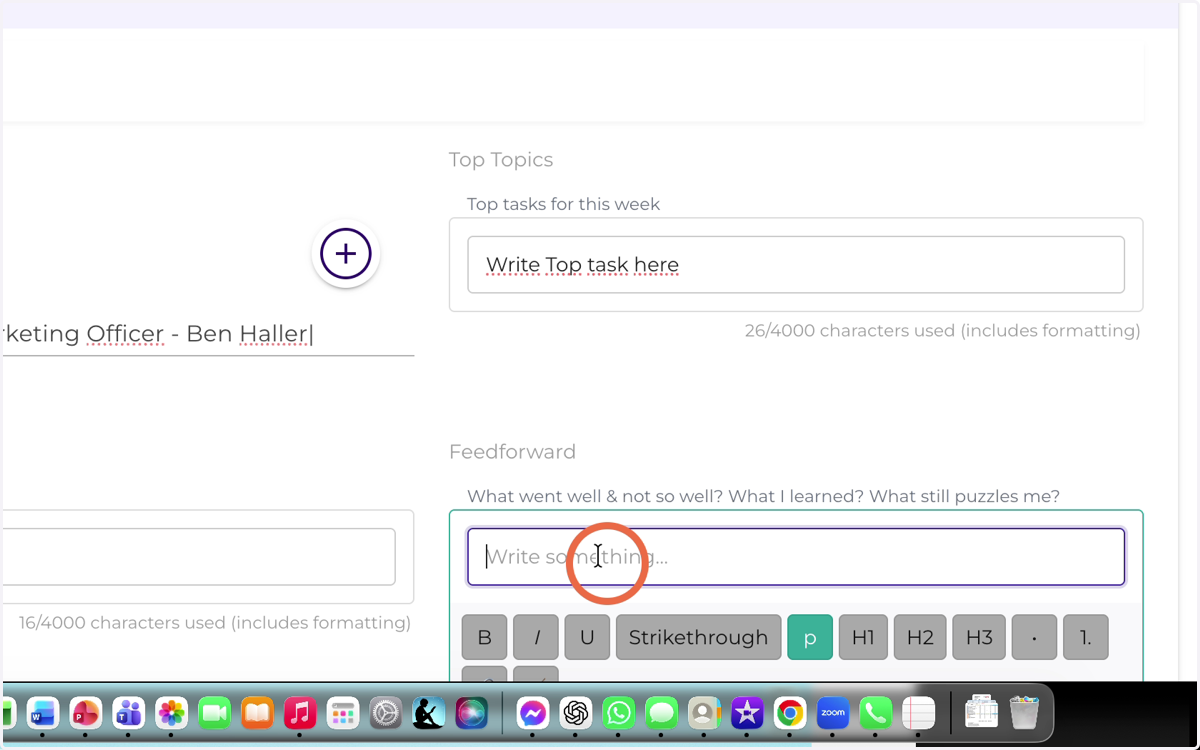Apply H2 heading style
Viewport: 1200px width, 750px height.
[920, 637]
